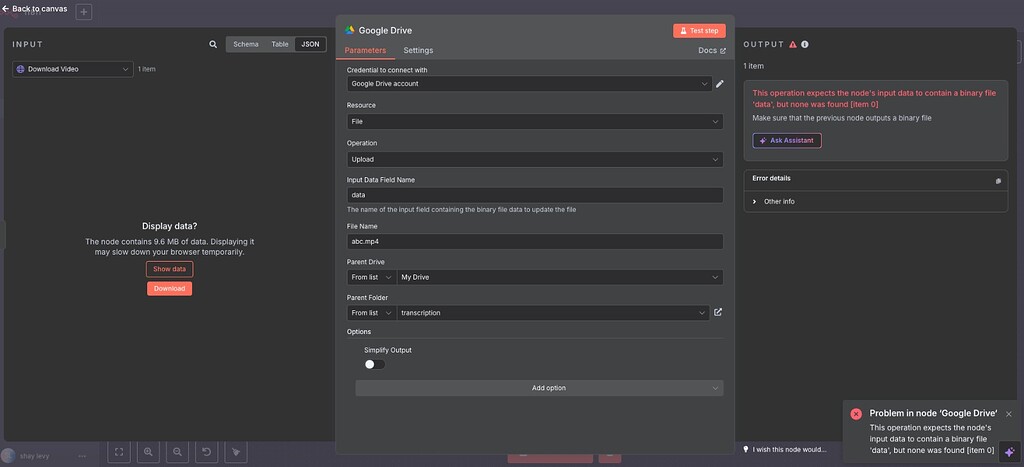Edit the Google Drive credential with pencil icon
The image size is (1024, 467).
[719, 84]
